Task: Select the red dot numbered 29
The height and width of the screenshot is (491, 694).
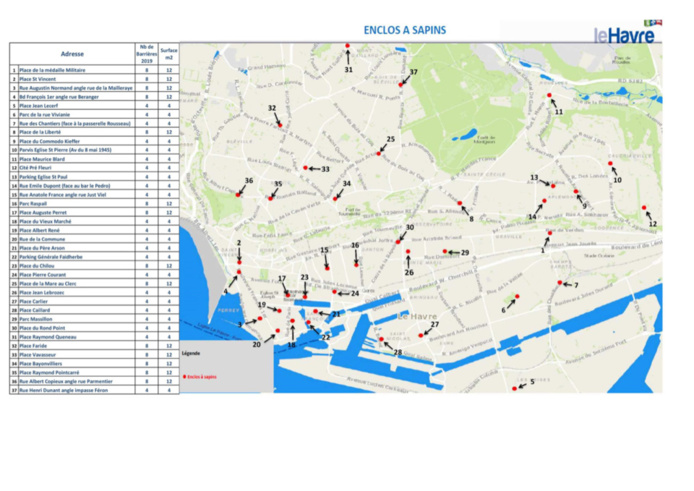Action: 446,252
